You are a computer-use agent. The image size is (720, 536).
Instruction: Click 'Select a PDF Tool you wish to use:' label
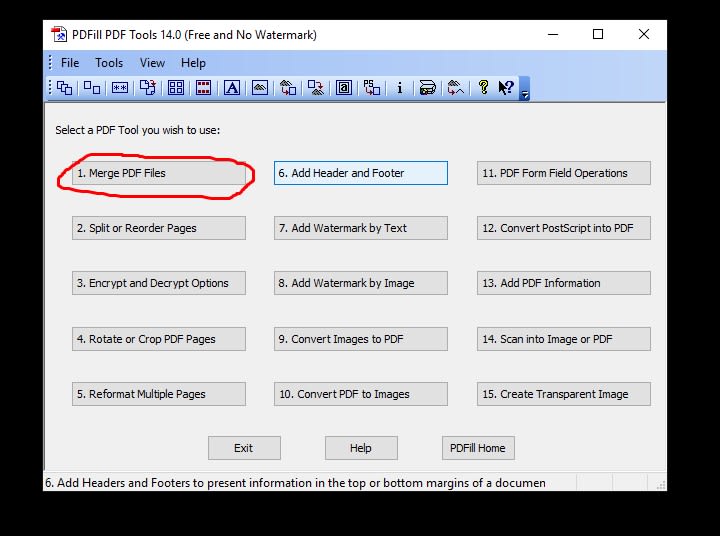tap(138, 130)
